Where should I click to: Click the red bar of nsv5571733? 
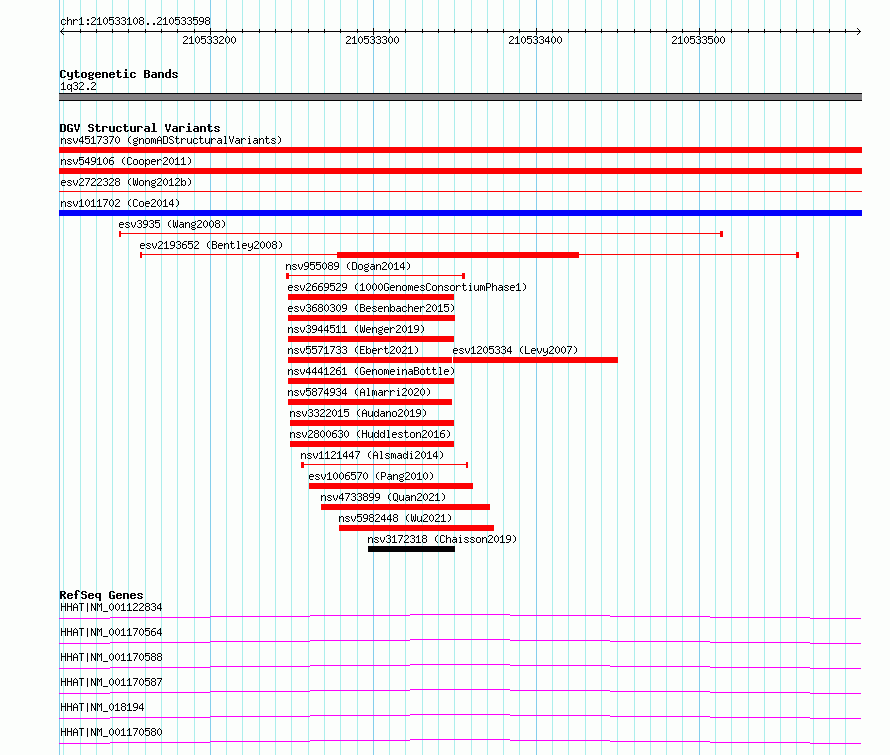point(370,360)
